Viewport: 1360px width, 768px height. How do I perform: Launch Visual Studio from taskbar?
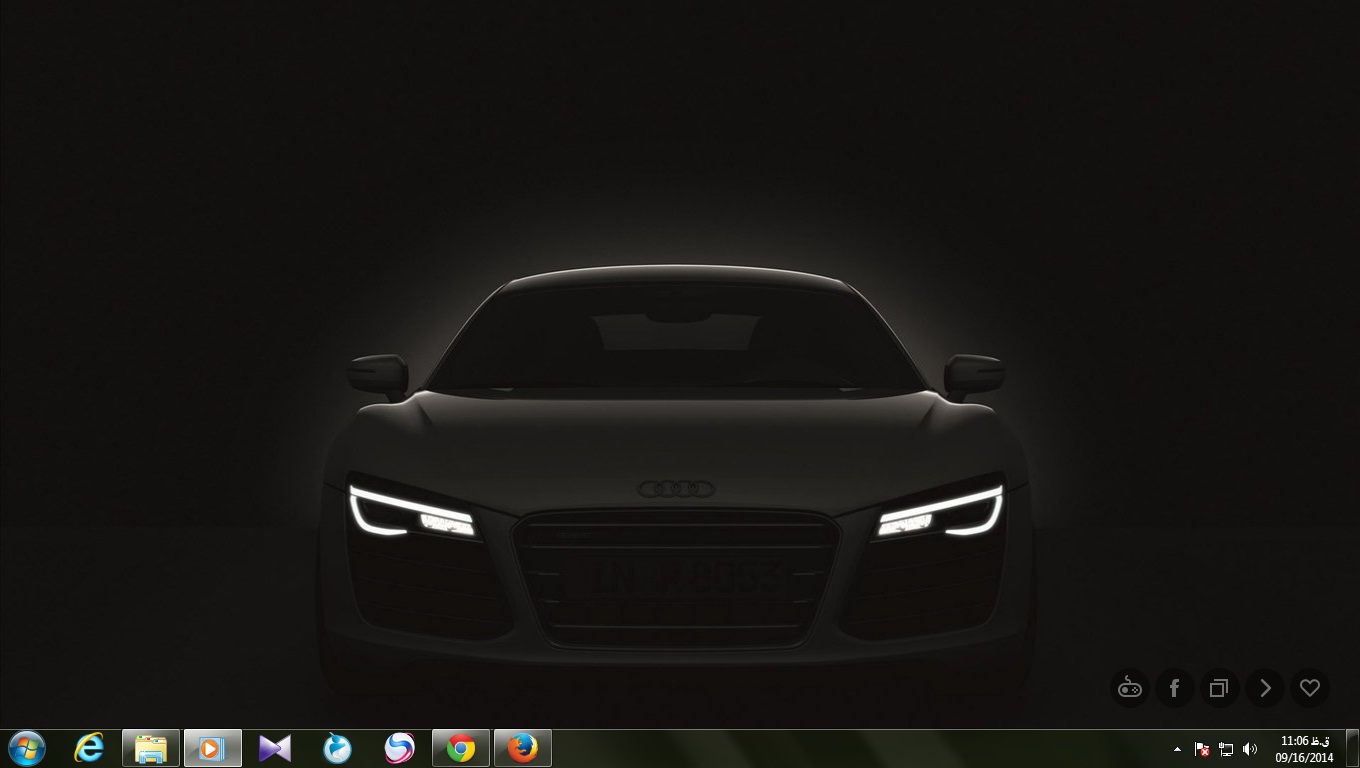[275, 748]
